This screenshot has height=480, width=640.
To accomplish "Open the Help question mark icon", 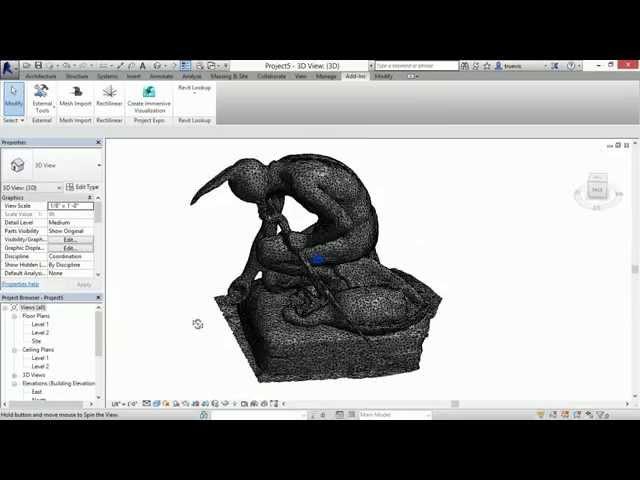I will tap(571, 66).
